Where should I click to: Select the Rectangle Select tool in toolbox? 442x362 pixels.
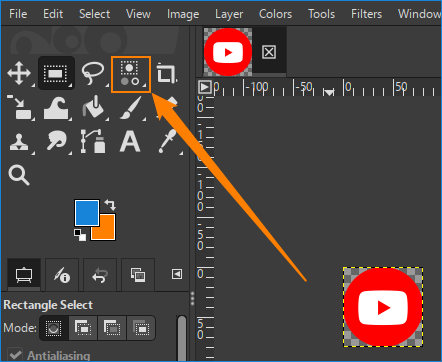(56, 73)
